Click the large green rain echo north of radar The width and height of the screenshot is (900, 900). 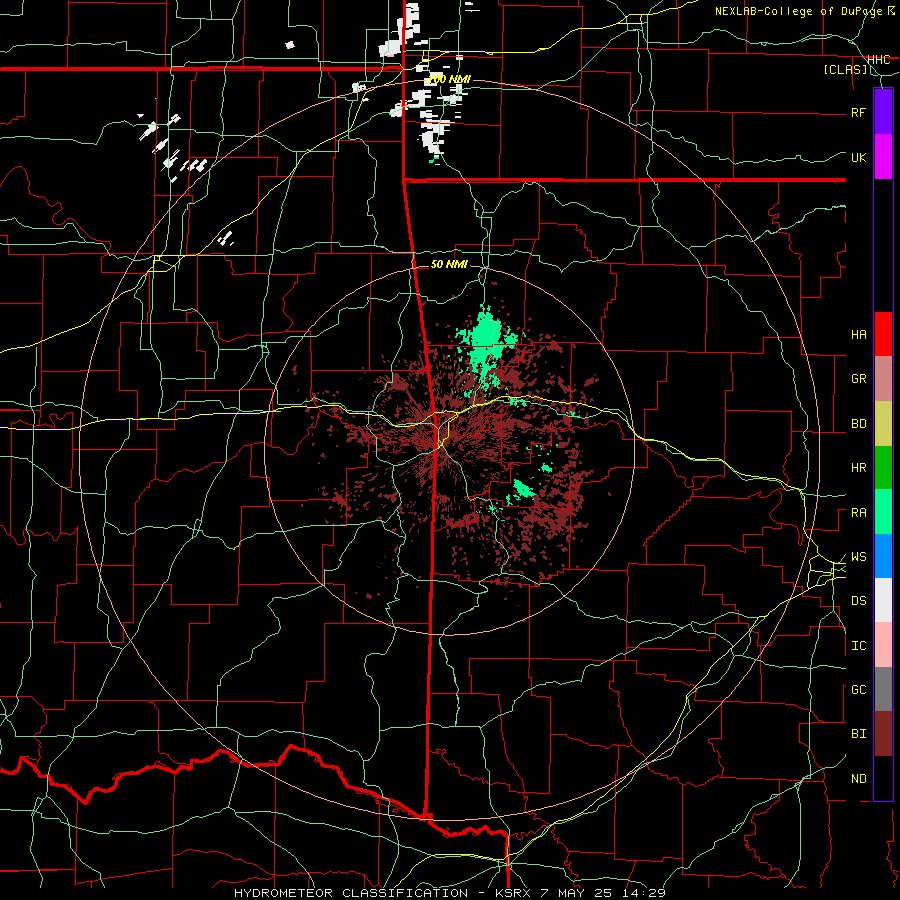(x=487, y=342)
